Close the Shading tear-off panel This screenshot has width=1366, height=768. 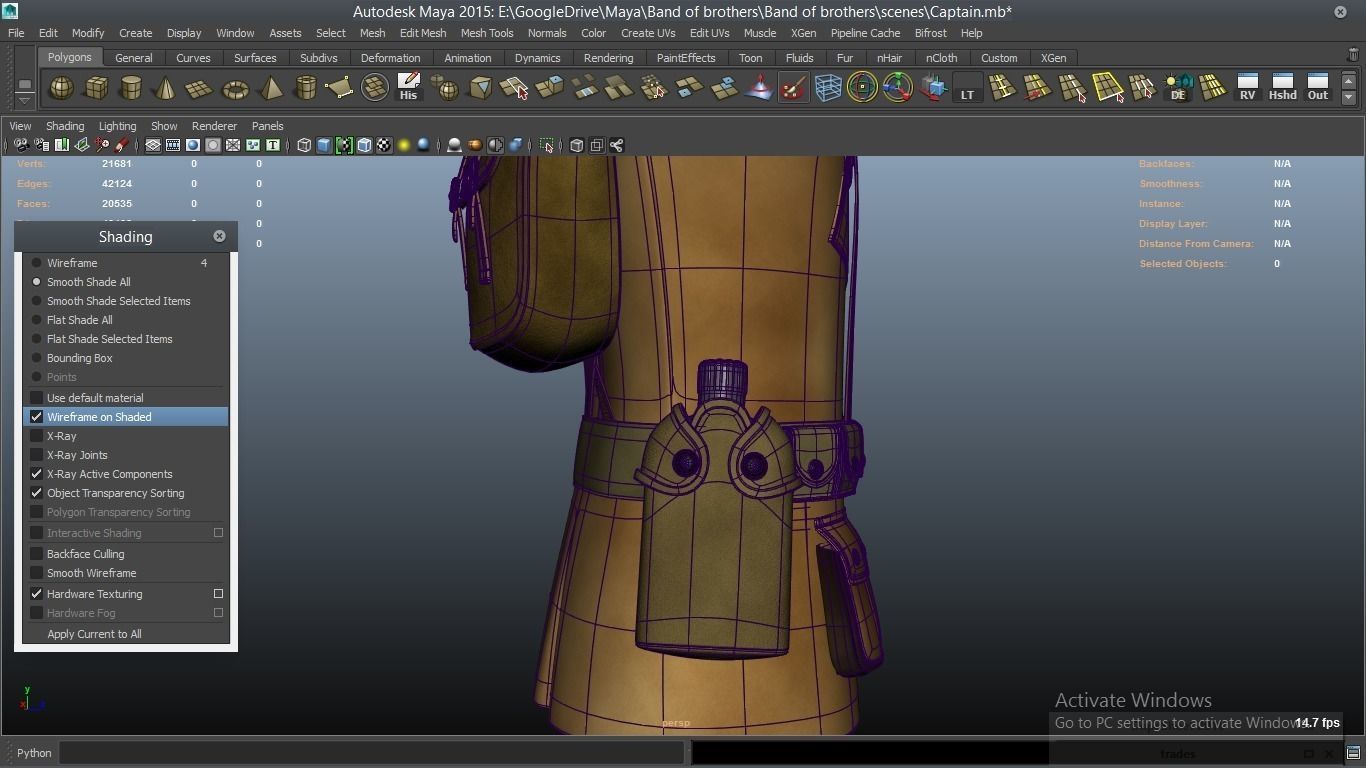(219, 236)
